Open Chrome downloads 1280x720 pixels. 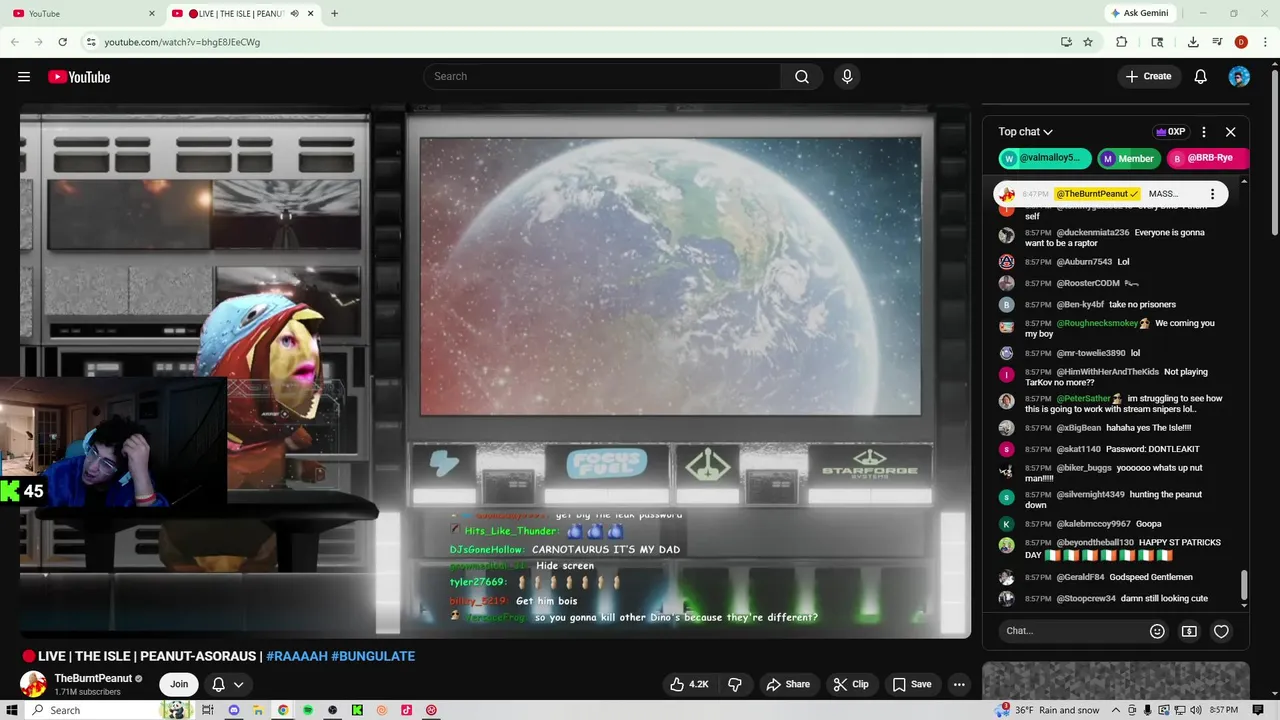1193,42
